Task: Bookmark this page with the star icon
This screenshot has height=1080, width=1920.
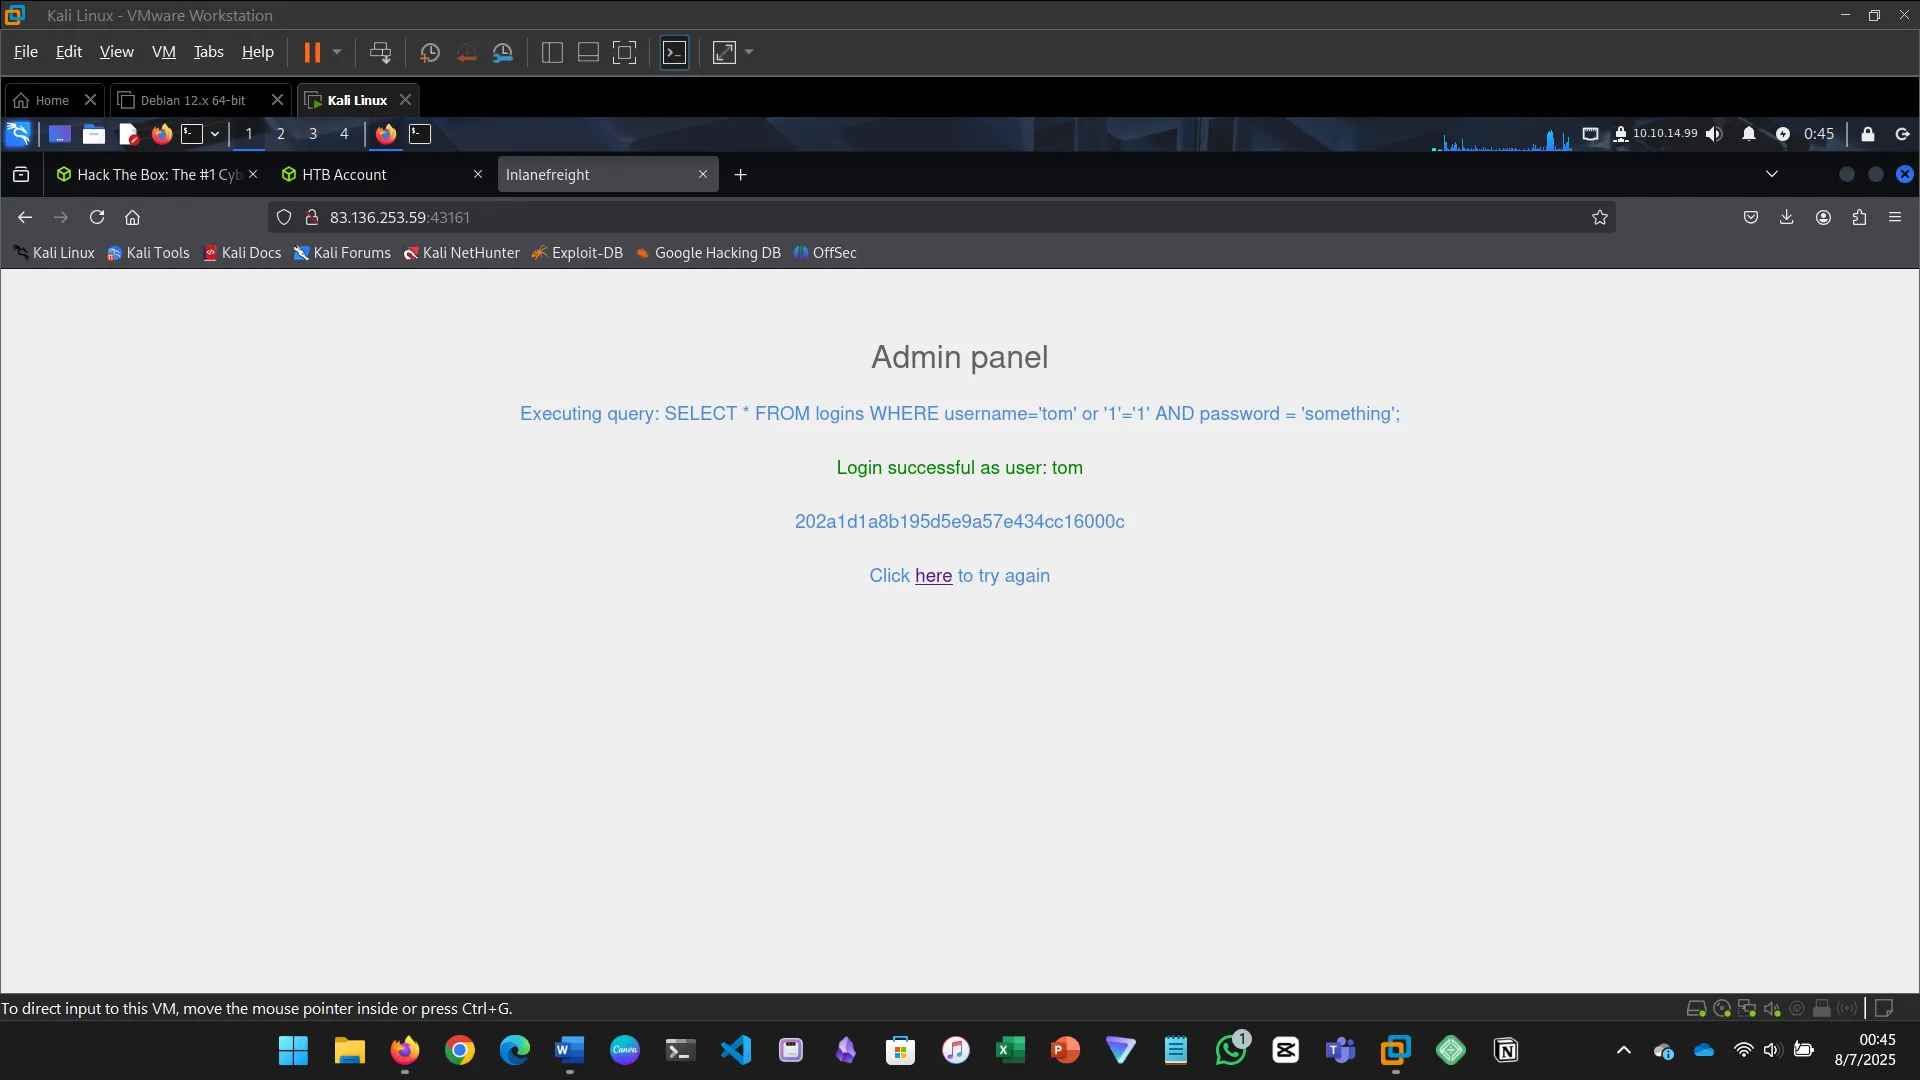Action: [x=1599, y=217]
